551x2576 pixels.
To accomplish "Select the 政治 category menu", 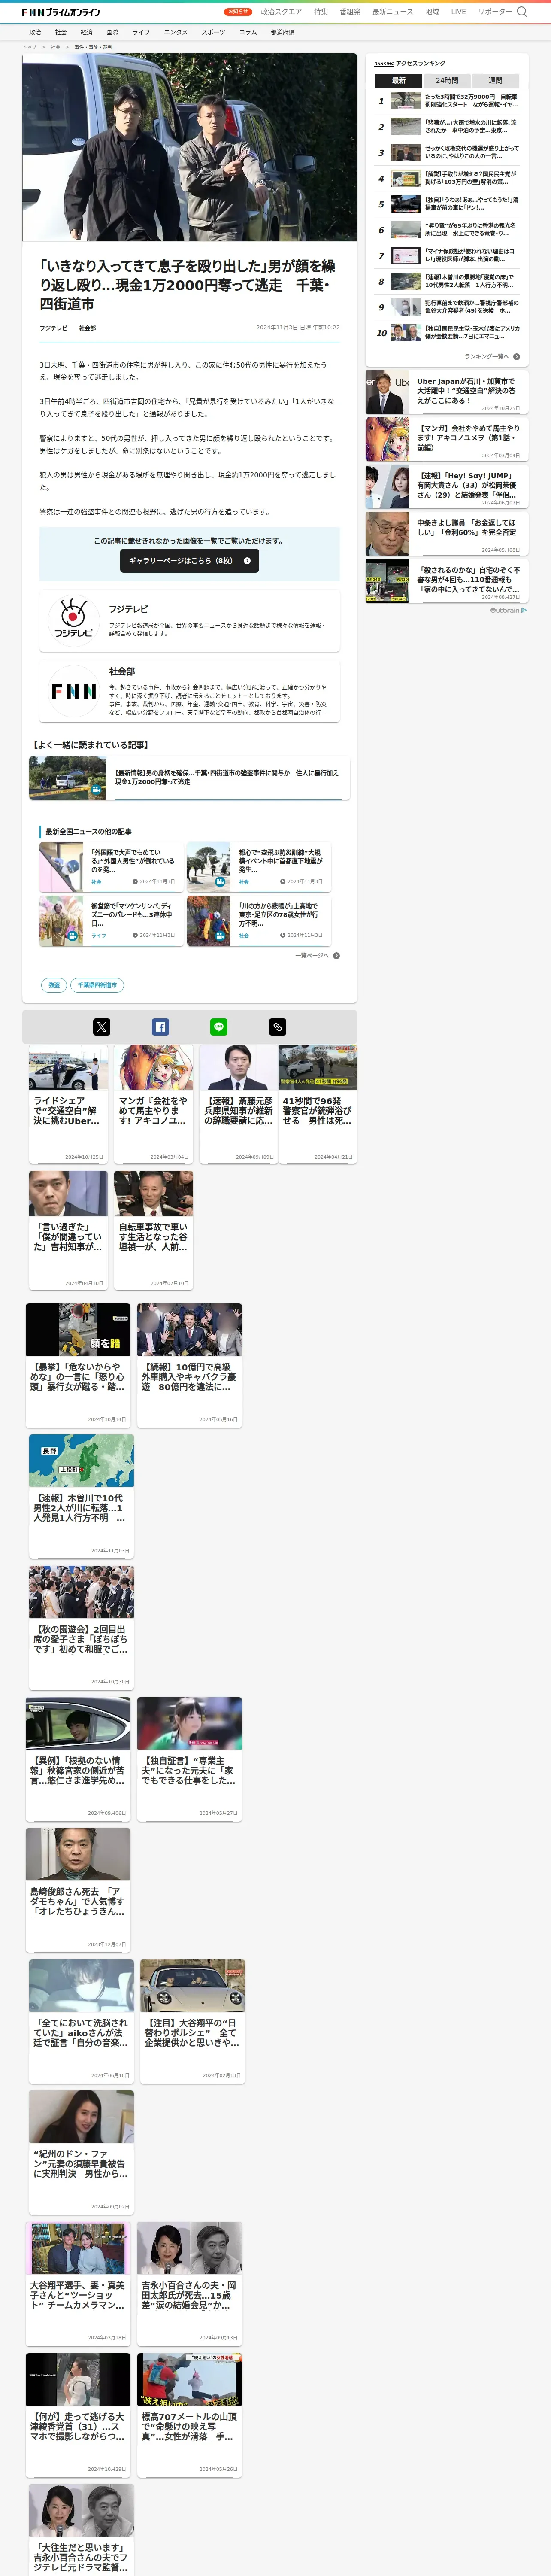I will click(x=35, y=32).
